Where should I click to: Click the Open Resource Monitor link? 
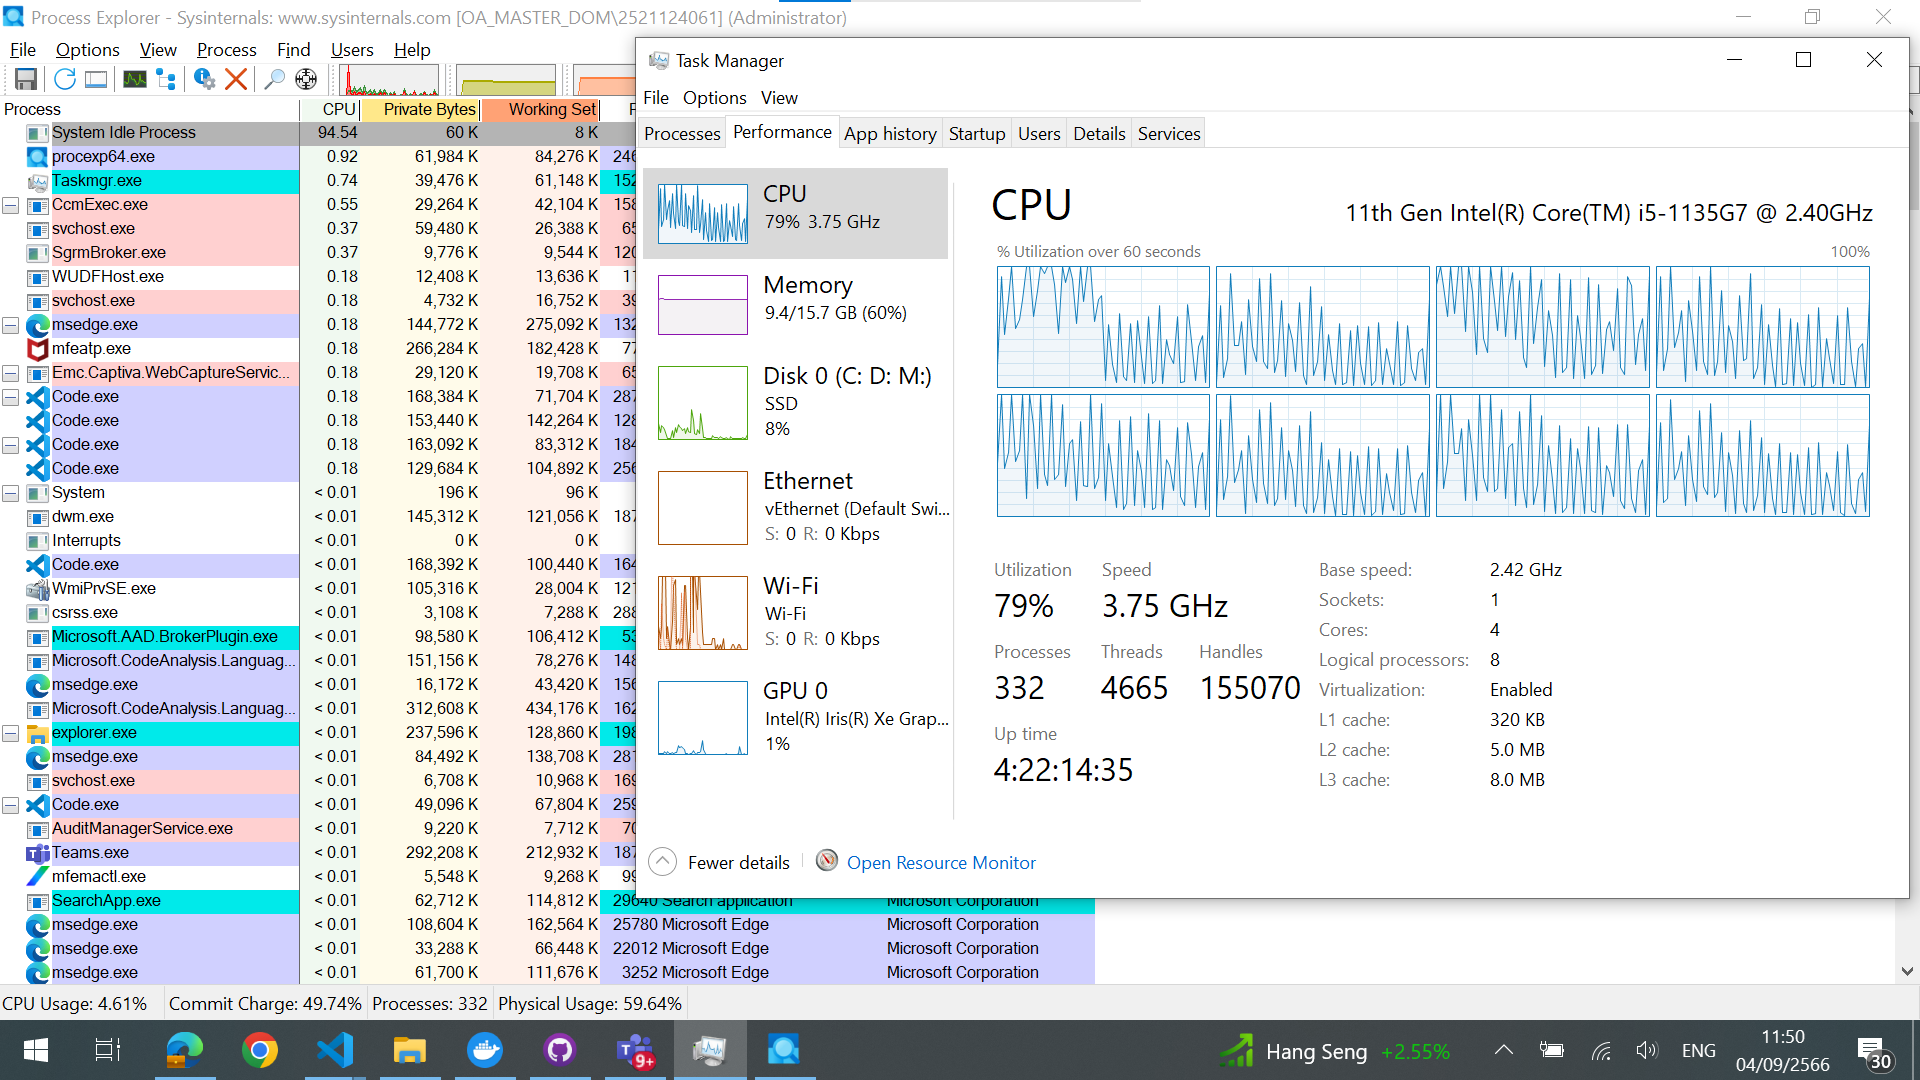pos(940,862)
